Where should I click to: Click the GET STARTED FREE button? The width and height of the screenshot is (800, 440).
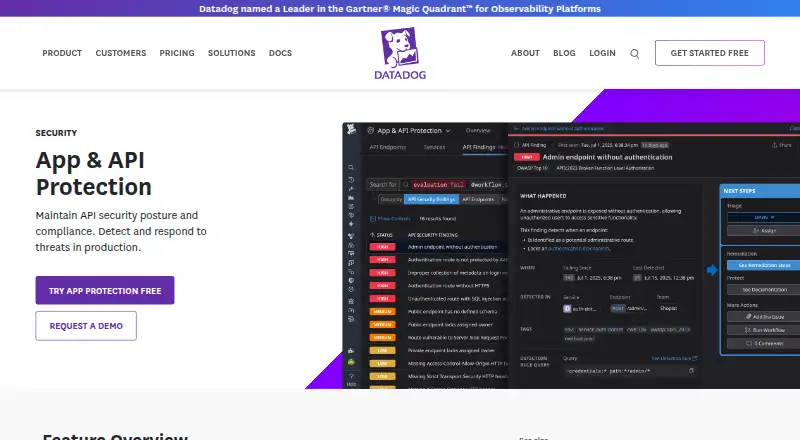click(710, 53)
